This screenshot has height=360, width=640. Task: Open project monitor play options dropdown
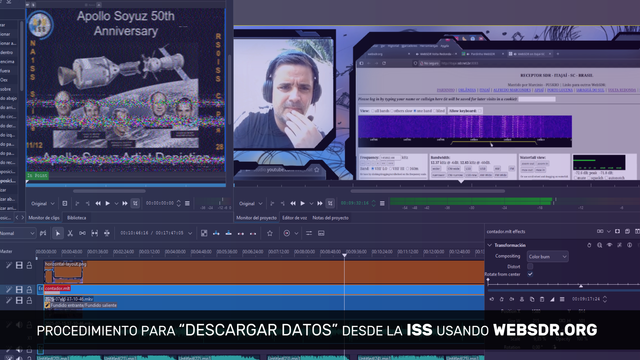(311, 203)
